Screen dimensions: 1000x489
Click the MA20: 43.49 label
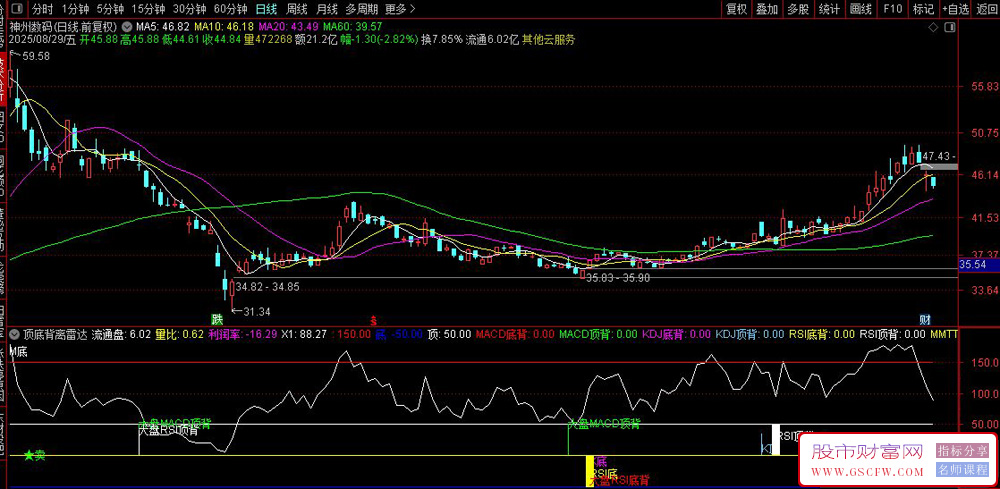(289, 27)
